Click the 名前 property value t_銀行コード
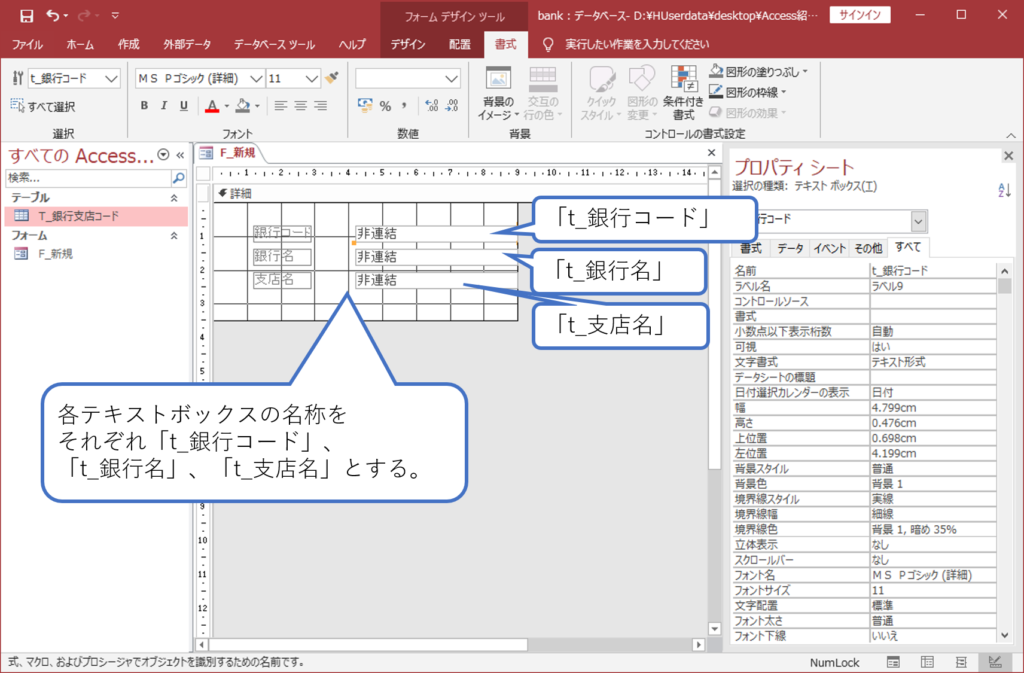Image resolution: width=1024 pixels, height=673 pixels. coord(933,271)
